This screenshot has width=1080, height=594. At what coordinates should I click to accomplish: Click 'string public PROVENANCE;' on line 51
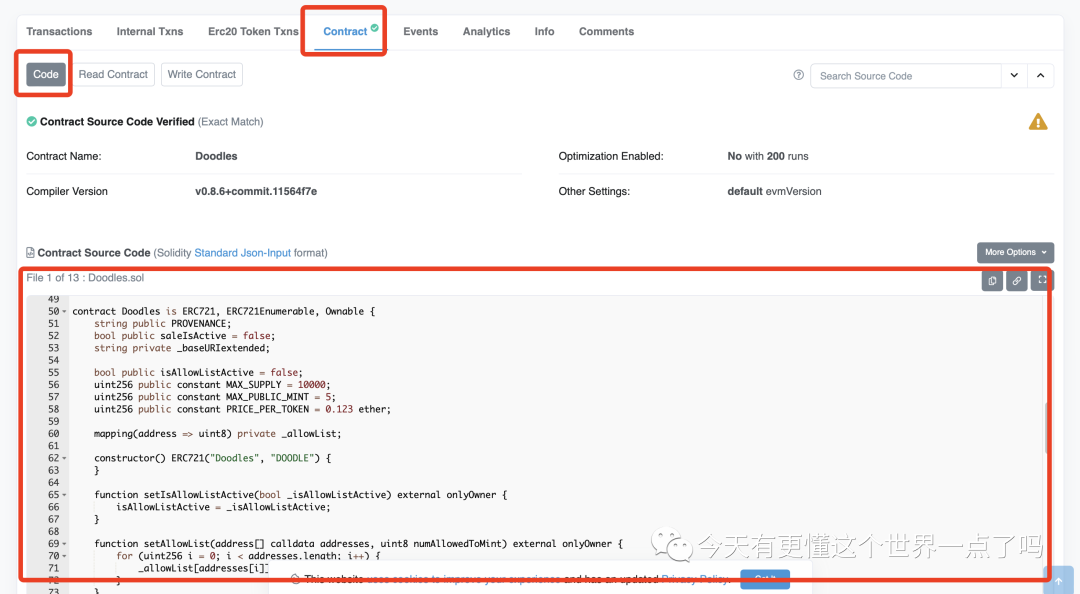point(163,324)
